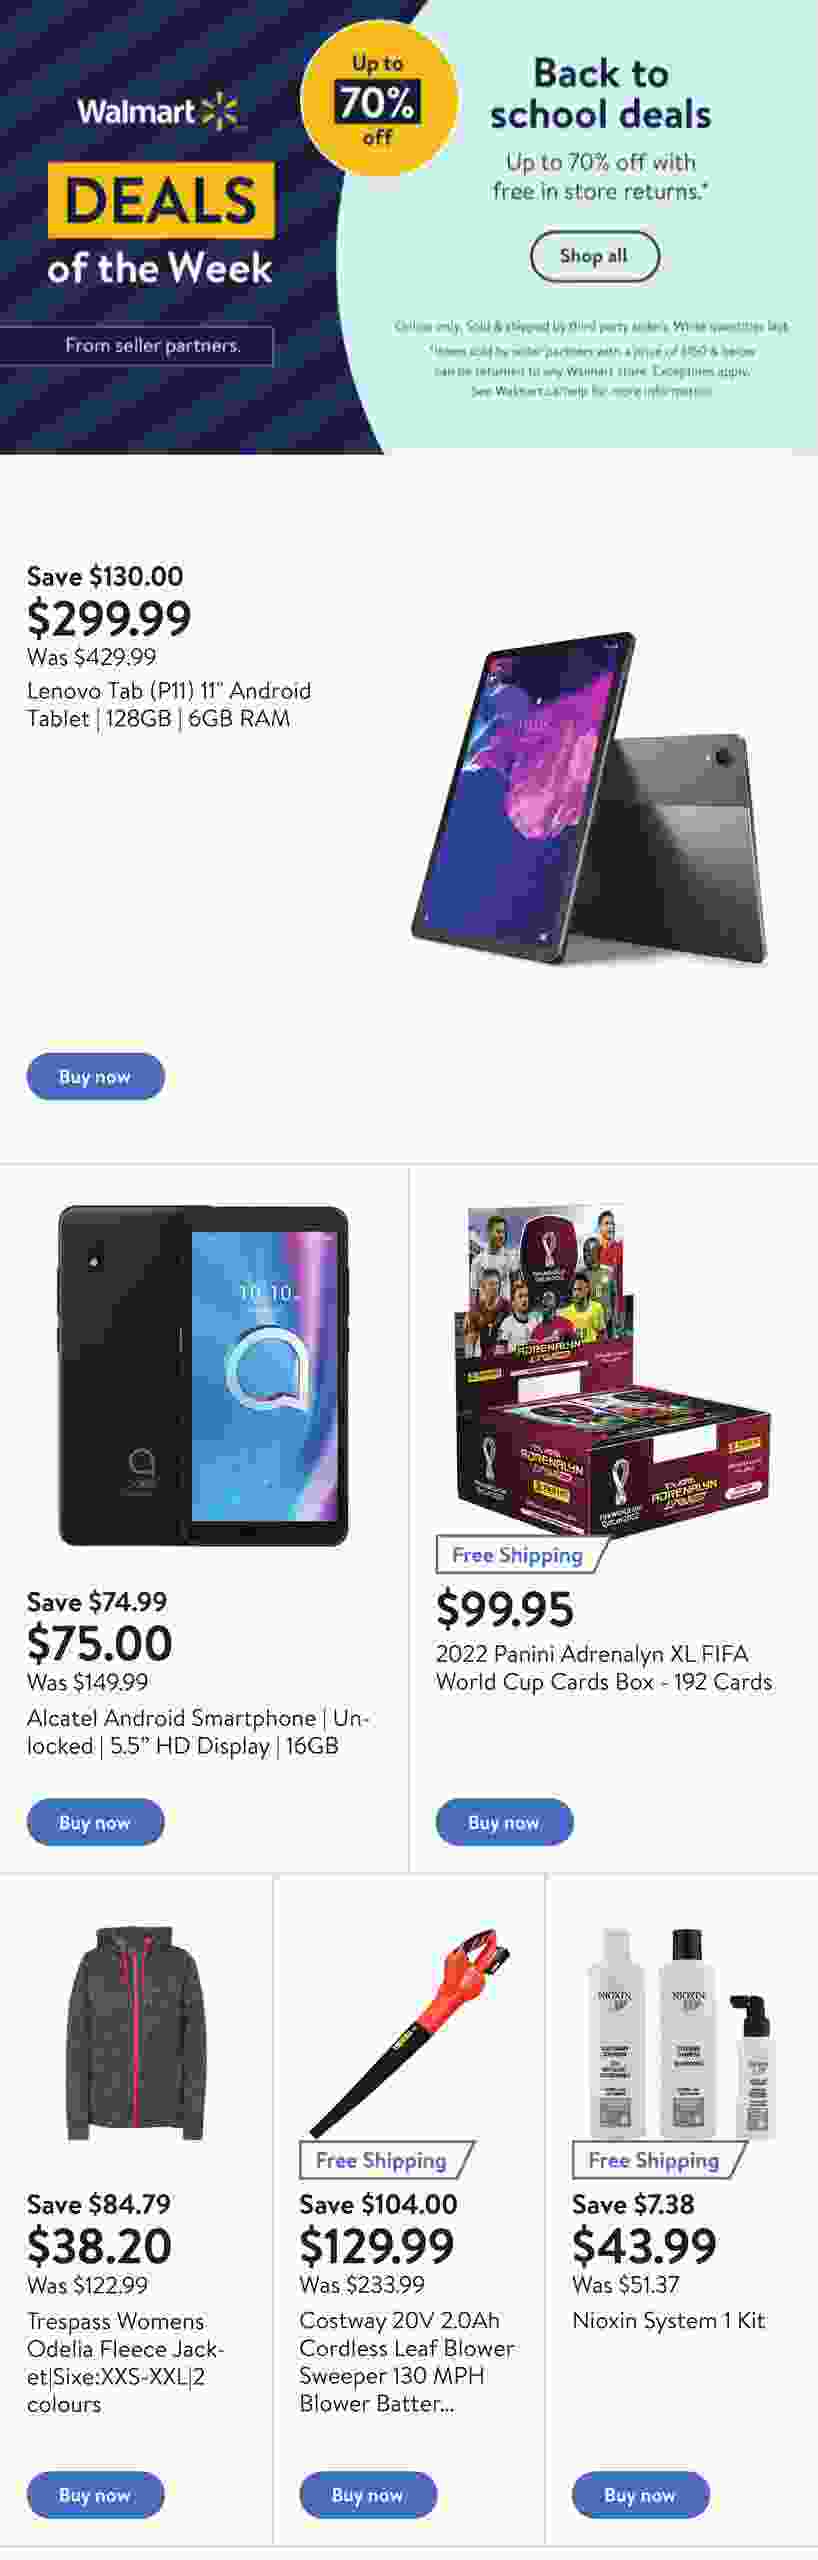Buy the Lenovo Tab P11 tablet now
Image resolution: width=818 pixels, height=2560 pixels.
coord(95,1076)
